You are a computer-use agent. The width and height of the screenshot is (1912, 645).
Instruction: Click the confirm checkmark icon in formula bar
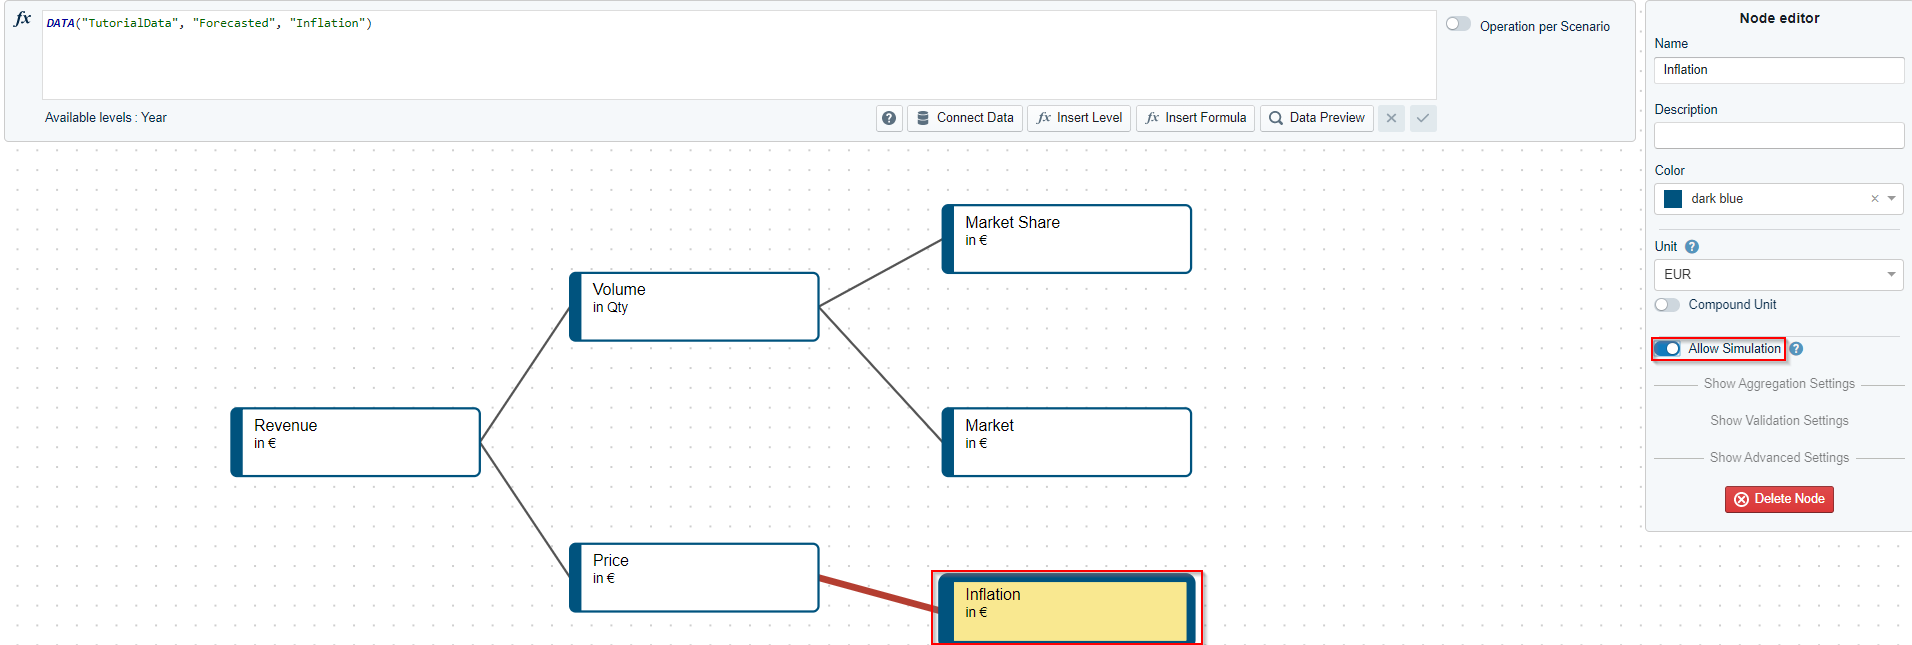(1422, 118)
